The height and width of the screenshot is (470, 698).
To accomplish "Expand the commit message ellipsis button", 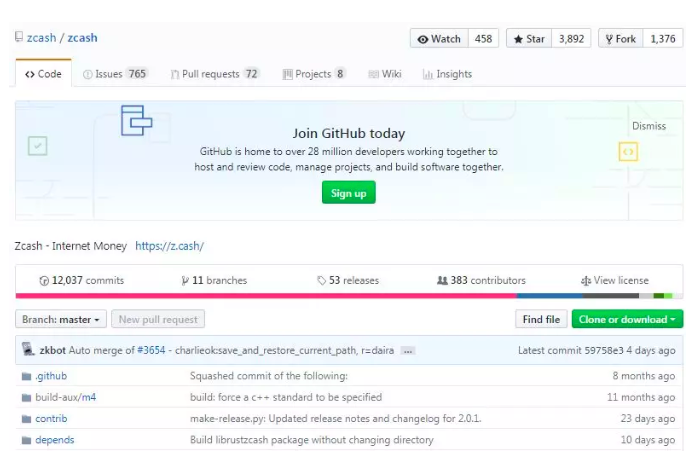I will click(408, 351).
